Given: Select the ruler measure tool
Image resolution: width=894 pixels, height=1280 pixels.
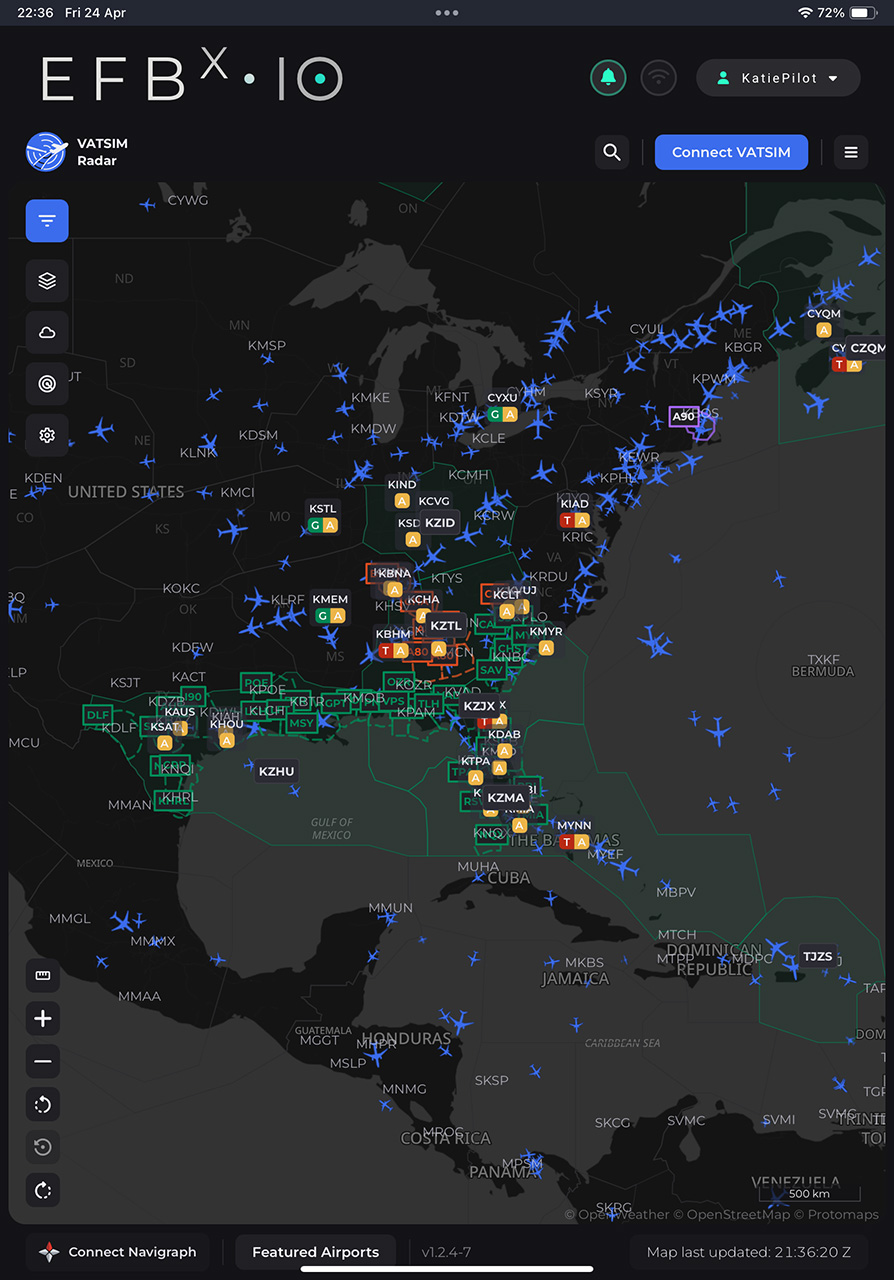Looking at the screenshot, I should (x=43, y=975).
